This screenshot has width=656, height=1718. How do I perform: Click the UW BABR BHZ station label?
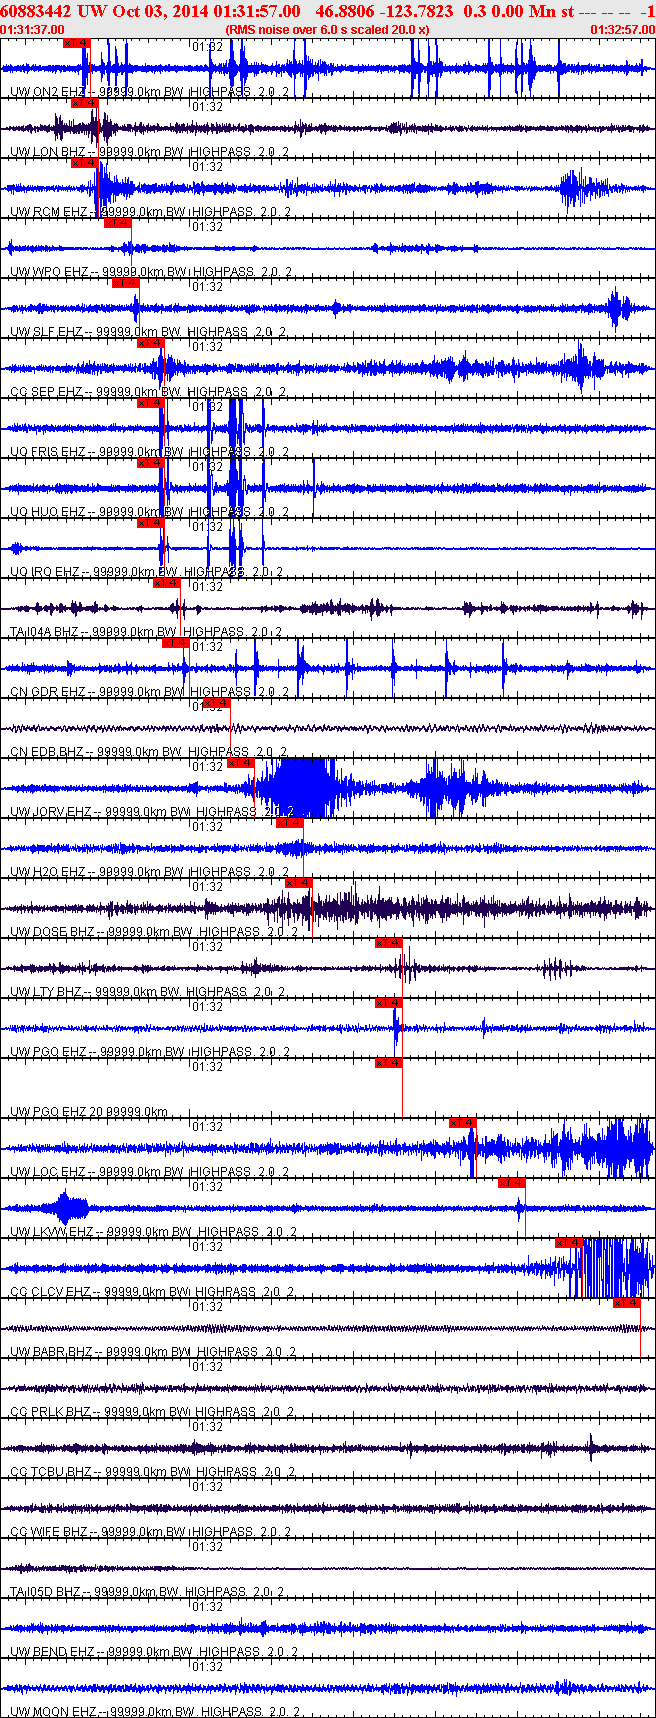coord(153,1352)
